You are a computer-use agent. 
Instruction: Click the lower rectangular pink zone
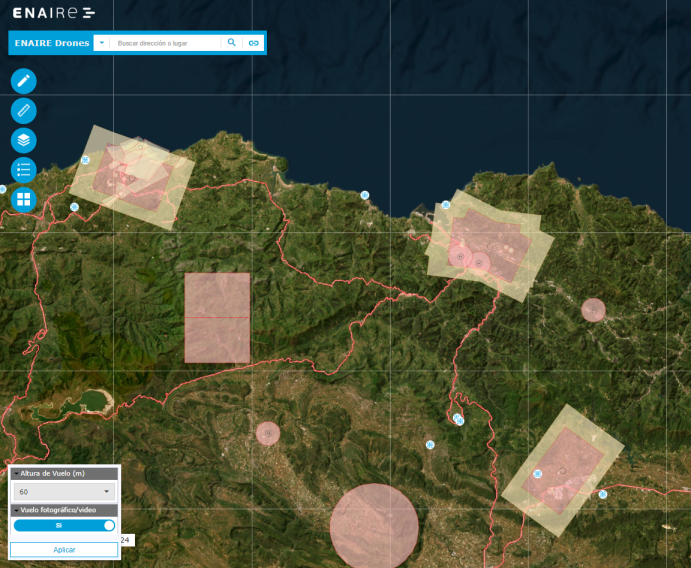[x=217, y=340]
